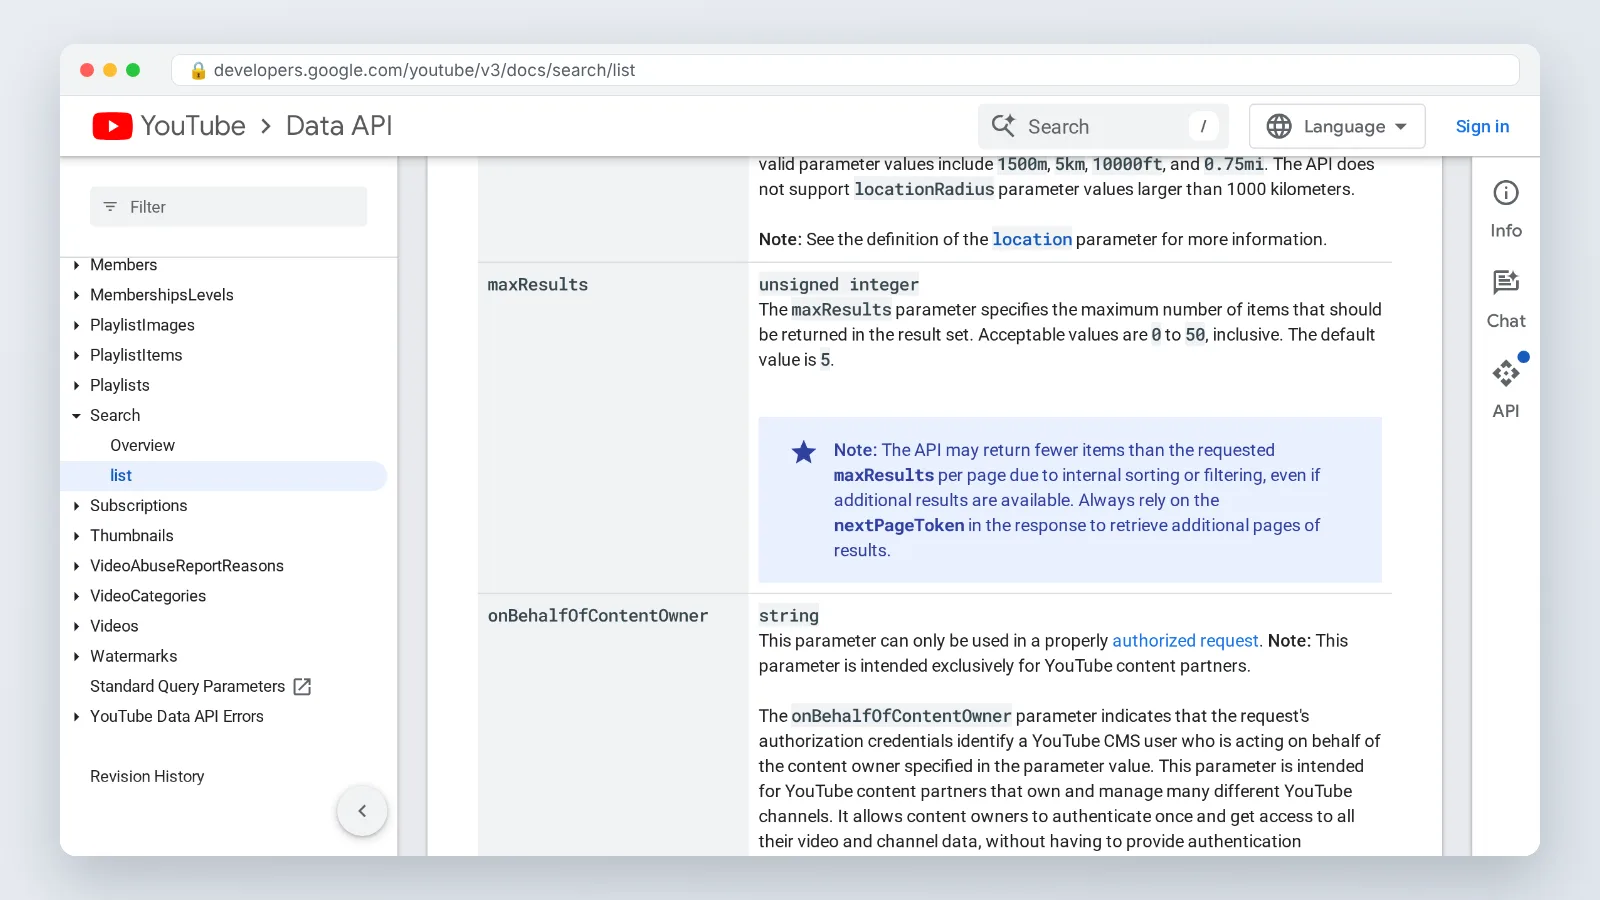Open the Chat panel icon

(x=1506, y=283)
